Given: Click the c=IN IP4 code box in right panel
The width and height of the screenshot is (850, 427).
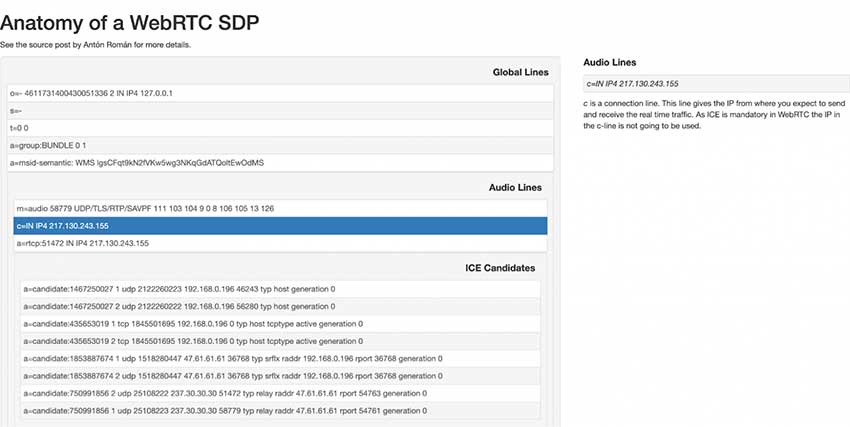Looking at the screenshot, I should tap(709, 84).
